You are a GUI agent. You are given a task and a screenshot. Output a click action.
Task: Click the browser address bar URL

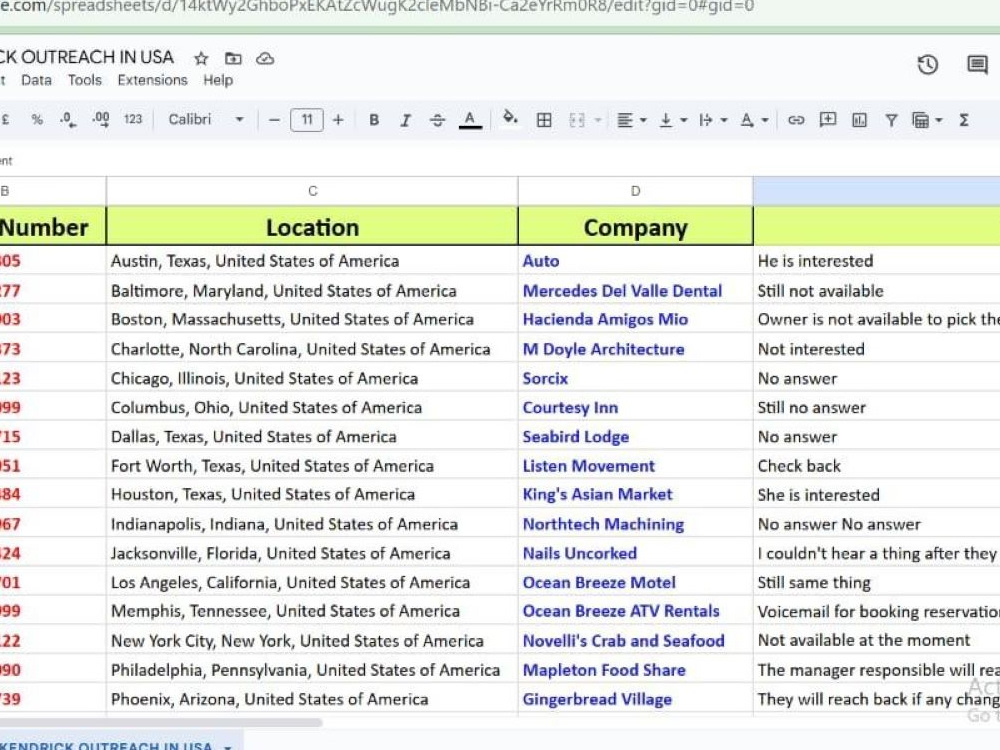376,6
